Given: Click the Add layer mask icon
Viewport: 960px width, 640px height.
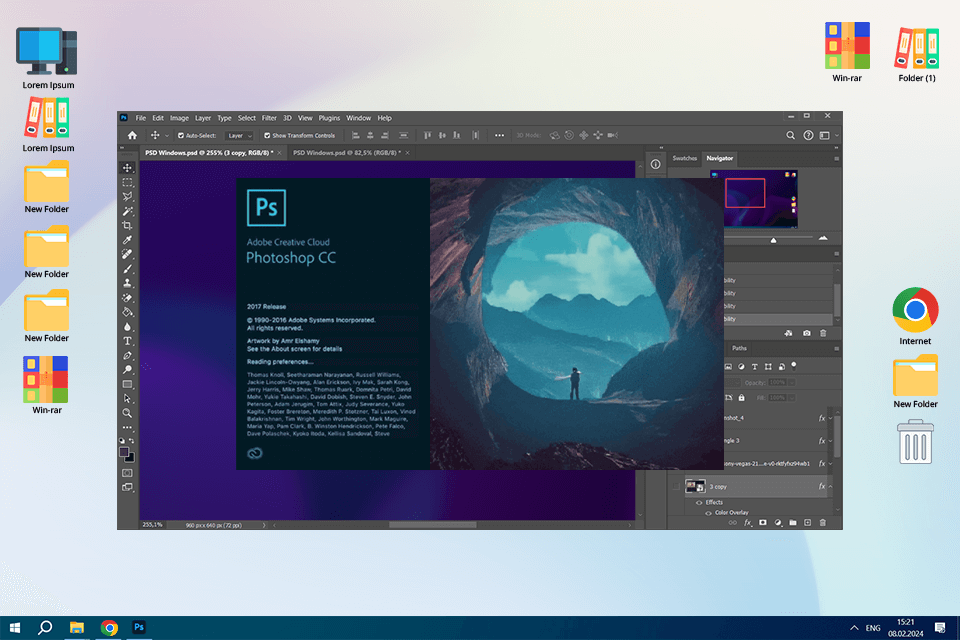Looking at the screenshot, I should pos(763,523).
